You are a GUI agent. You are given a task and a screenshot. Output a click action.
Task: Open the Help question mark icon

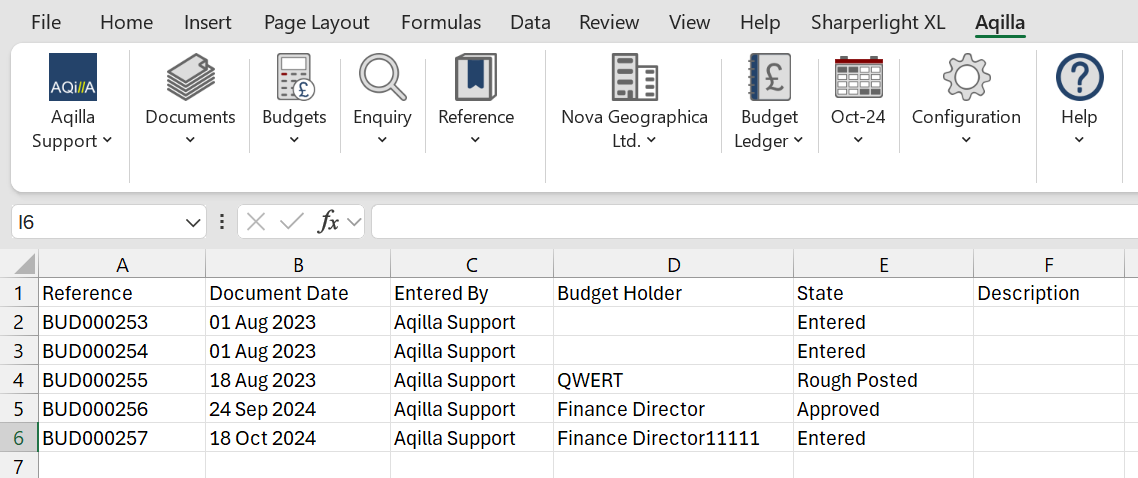(x=1079, y=78)
